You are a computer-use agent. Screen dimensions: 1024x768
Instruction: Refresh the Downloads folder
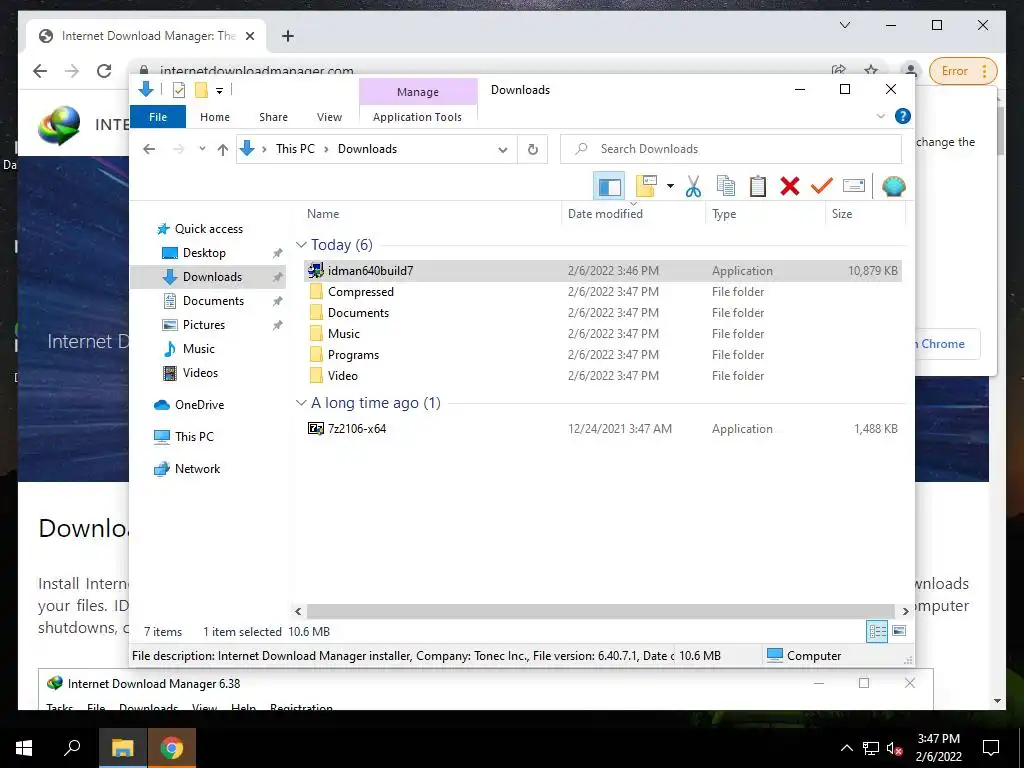(x=533, y=150)
